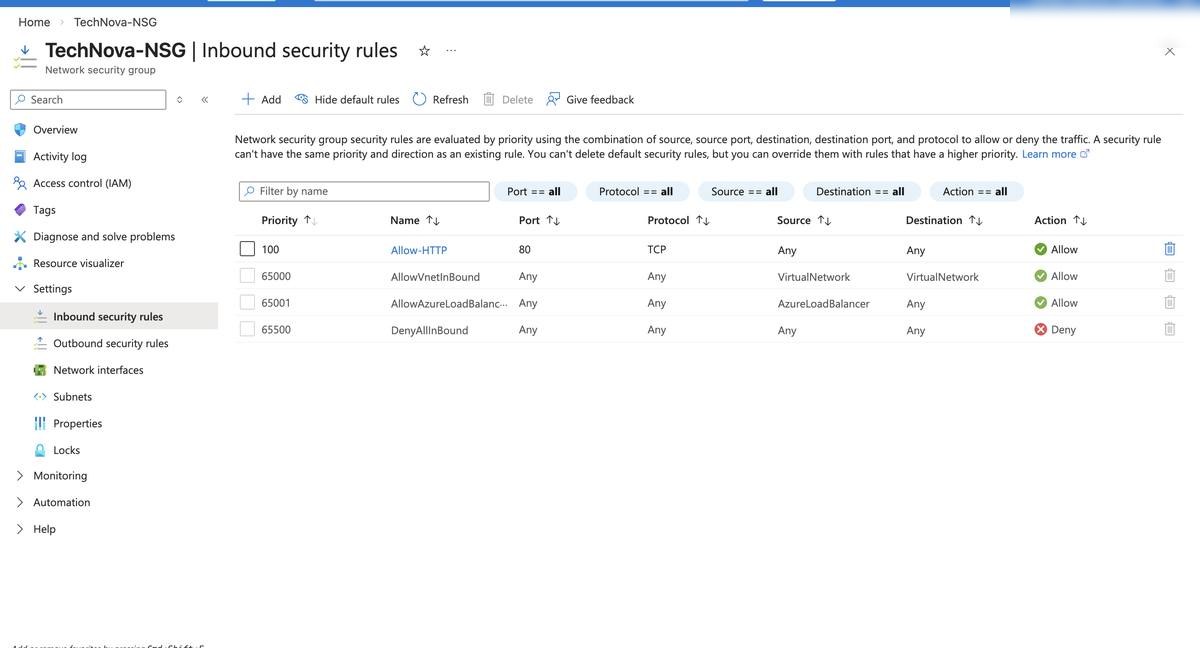Screen dimensions: 1200x648
Task: Click the Inbound security rules icon
Action: [x=40, y=316]
